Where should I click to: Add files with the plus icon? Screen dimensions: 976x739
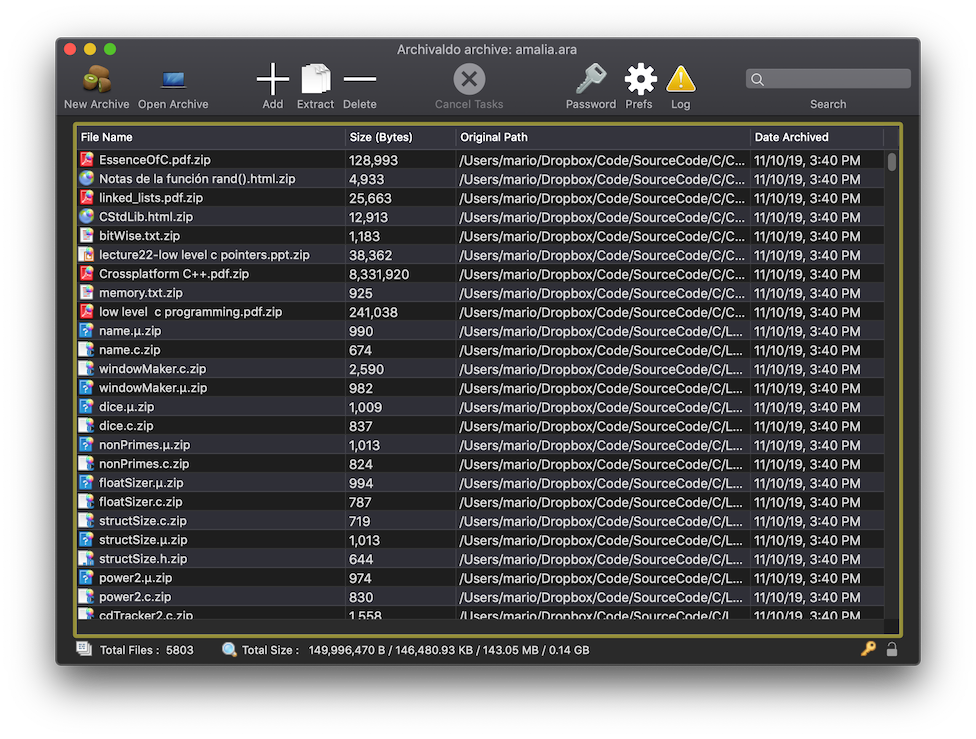273,79
